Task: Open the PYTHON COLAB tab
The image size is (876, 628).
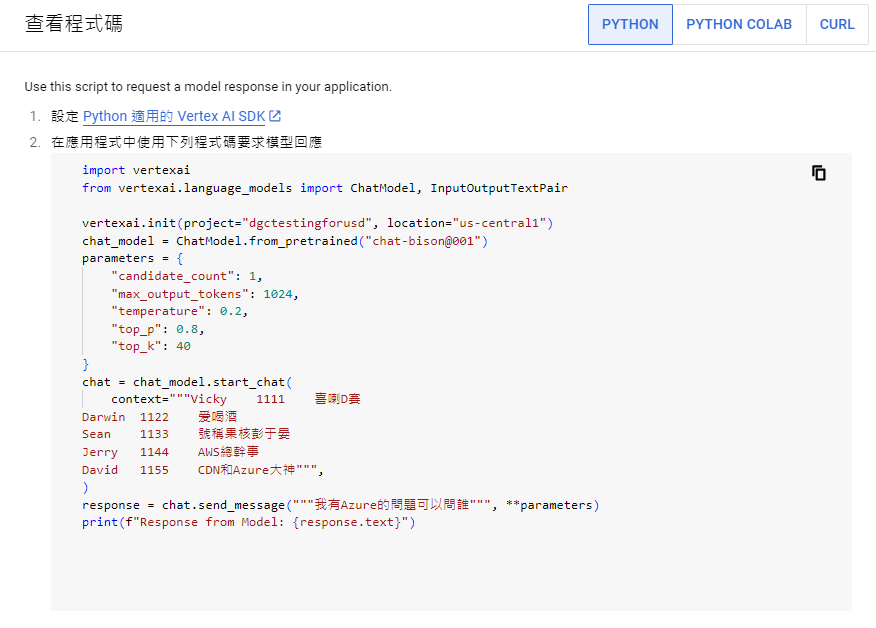Action: [738, 24]
